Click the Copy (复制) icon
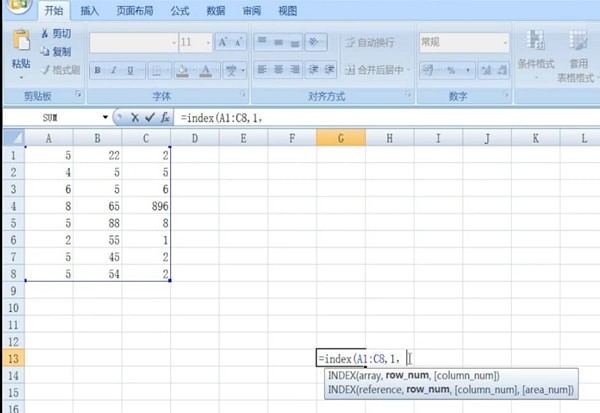Viewport: 600px width, 413px height. click(46, 51)
